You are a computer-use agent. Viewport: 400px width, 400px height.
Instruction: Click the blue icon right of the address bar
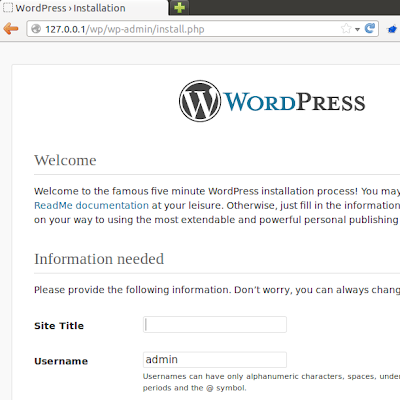tap(393, 29)
